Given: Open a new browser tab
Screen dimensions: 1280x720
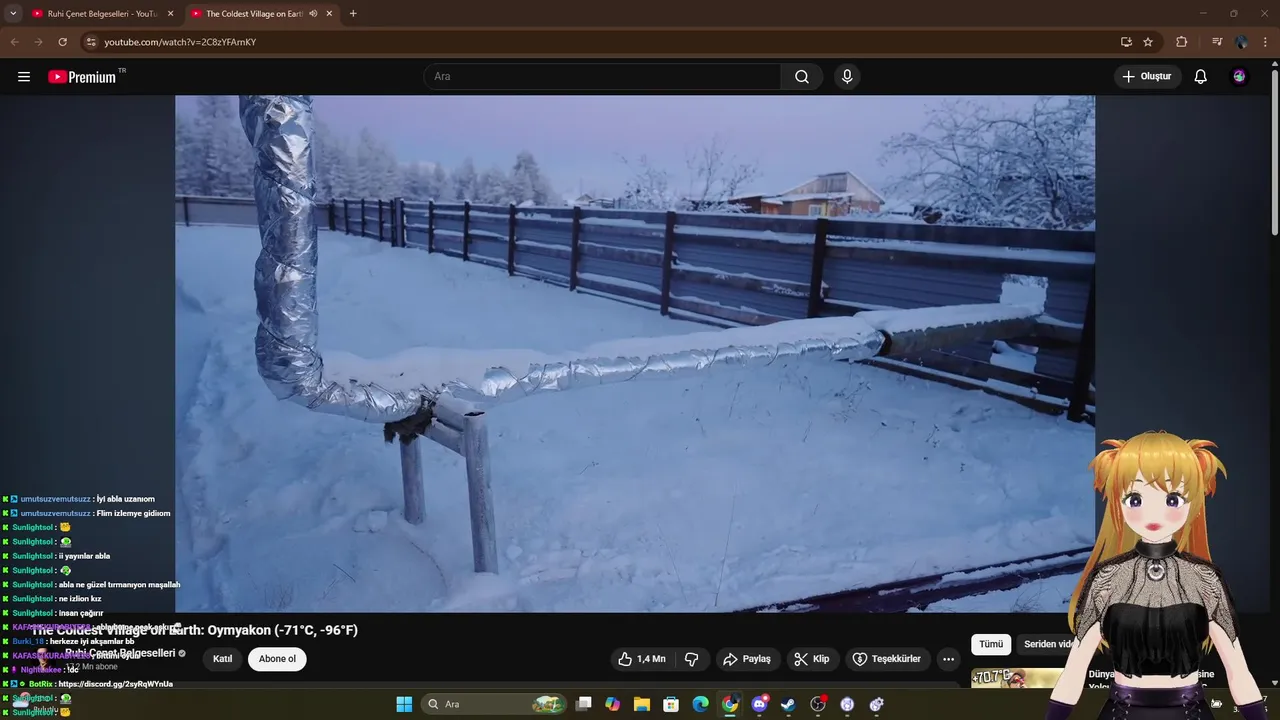Looking at the screenshot, I should coord(353,14).
